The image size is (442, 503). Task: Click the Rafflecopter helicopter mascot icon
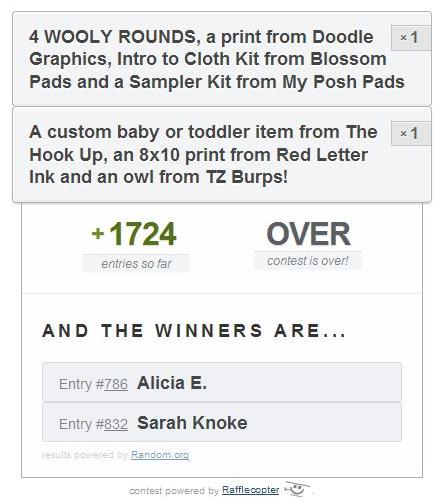pyautogui.click(x=296, y=489)
